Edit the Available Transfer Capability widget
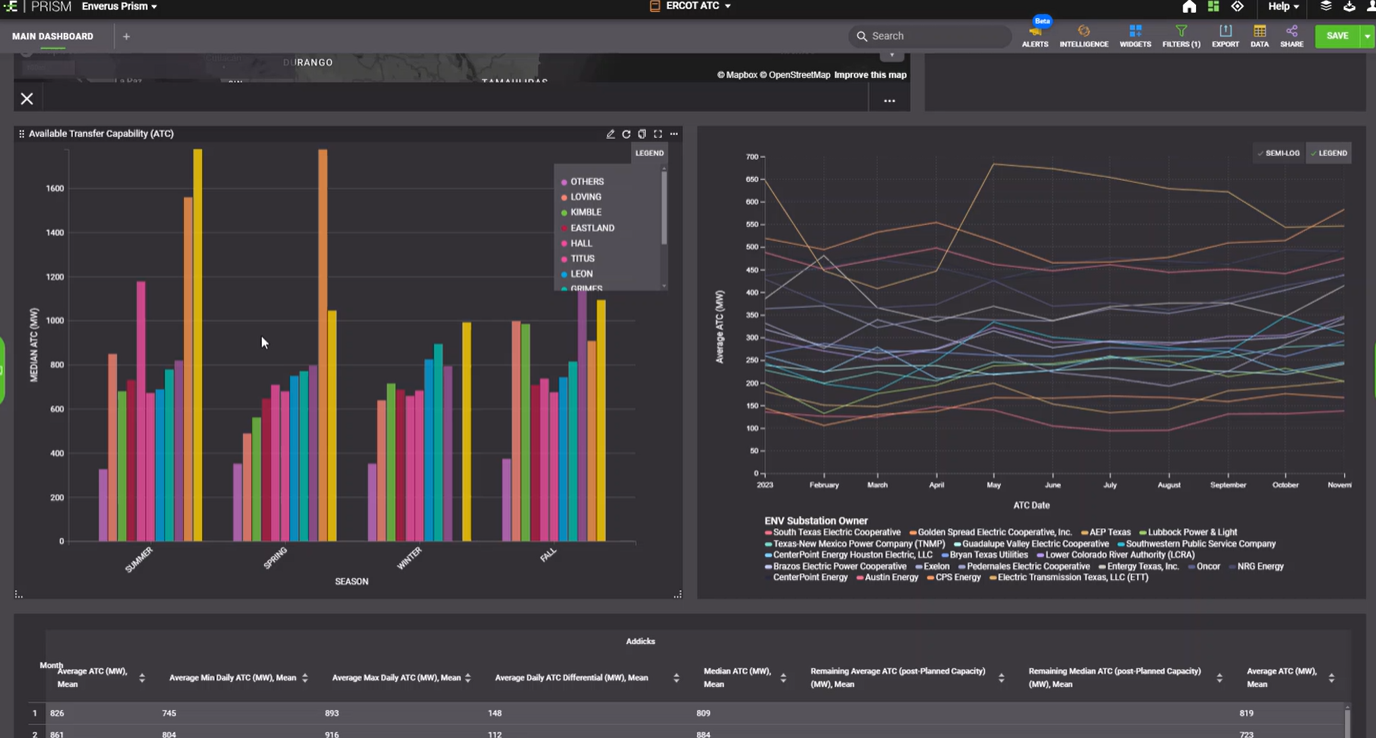Image resolution: width=1376 pixels, height=738 pixels. point(610,134)
